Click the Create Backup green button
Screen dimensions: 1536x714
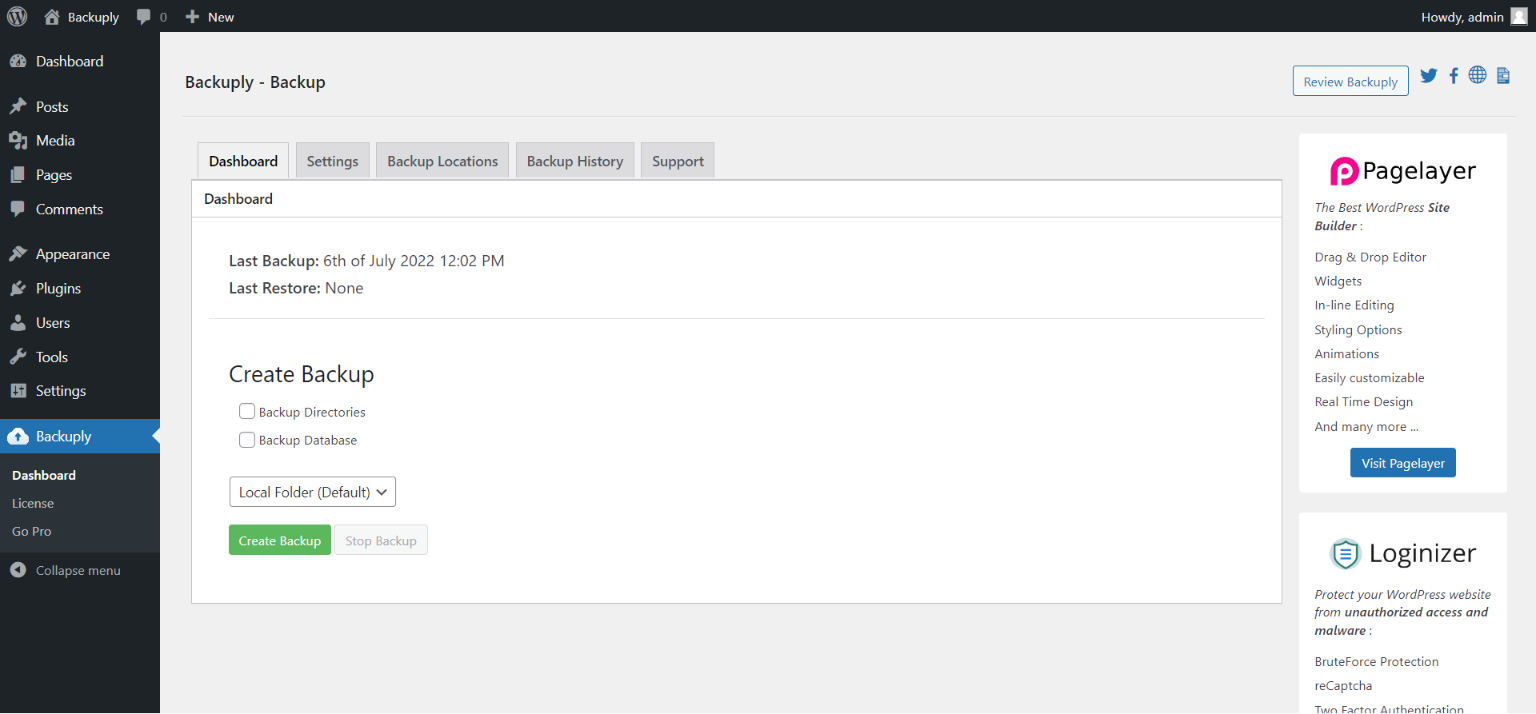tap(279, 539)
